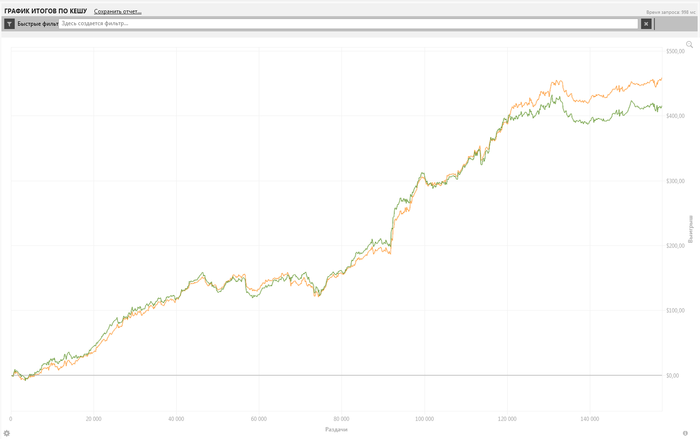Click the 'Раздачи' x-axis title

(336, 430)
